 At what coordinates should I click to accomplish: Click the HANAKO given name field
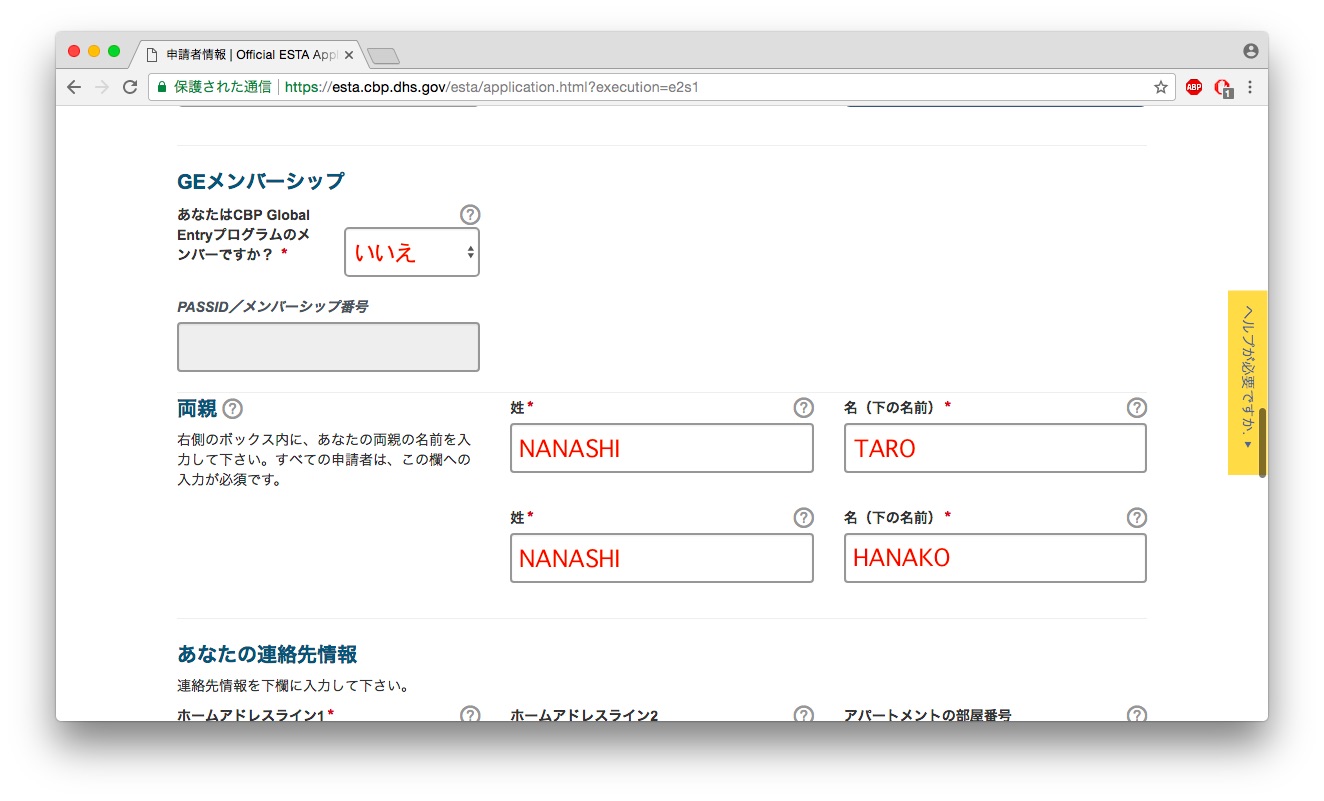pyautogui.click(x=995, y=558)
